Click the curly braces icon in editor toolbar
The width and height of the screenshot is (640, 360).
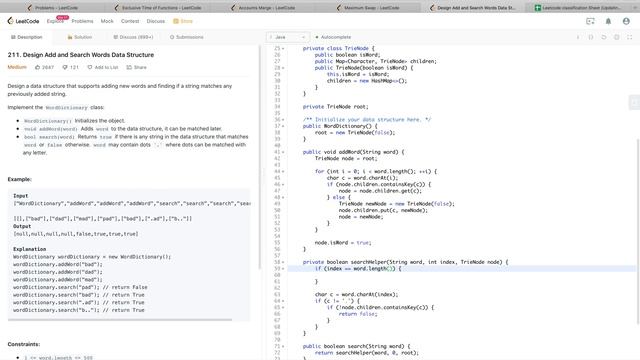click(x=591, y=37)
